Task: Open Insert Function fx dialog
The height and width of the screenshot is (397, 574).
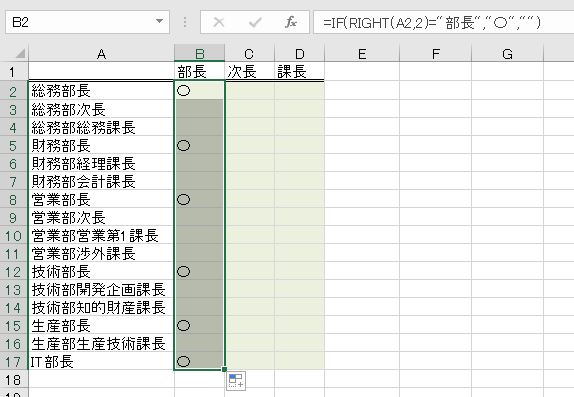Action: pyautogui.click(x=291, y=22)
